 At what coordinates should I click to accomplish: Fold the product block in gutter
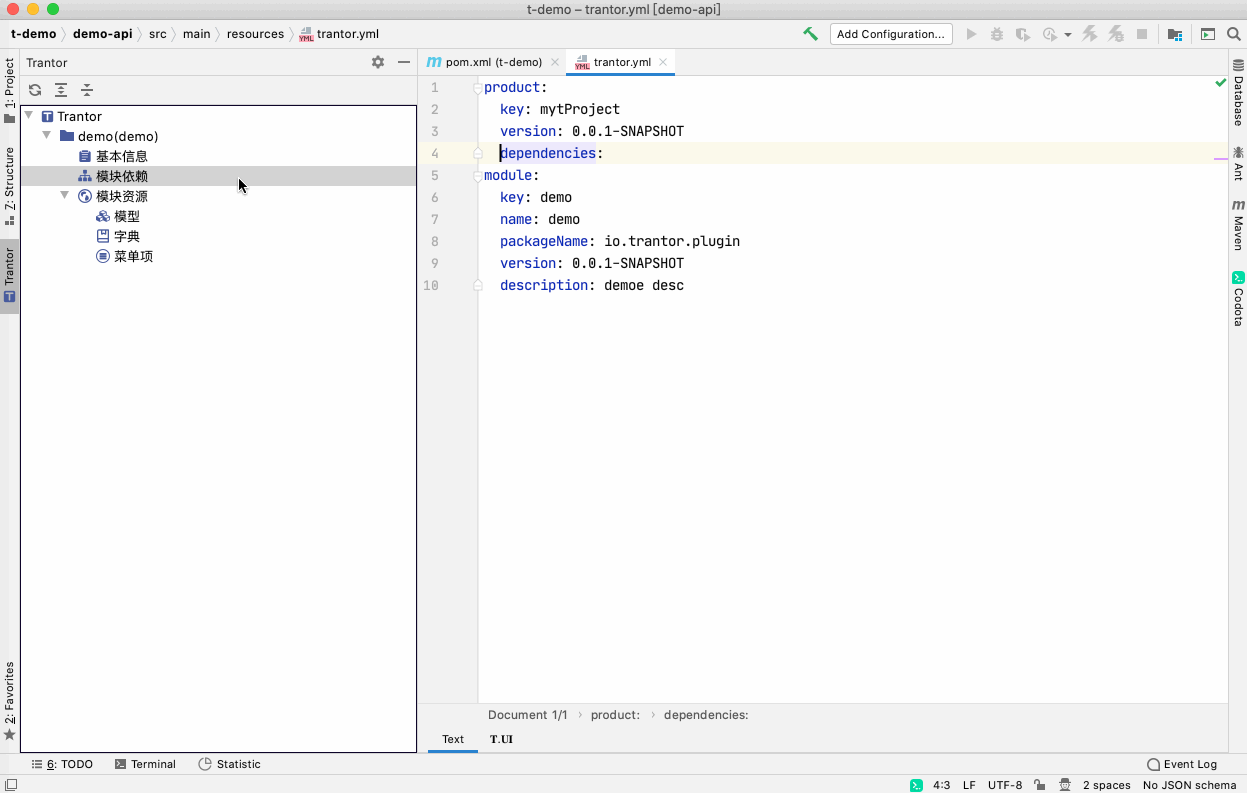[x=478, y=88]
